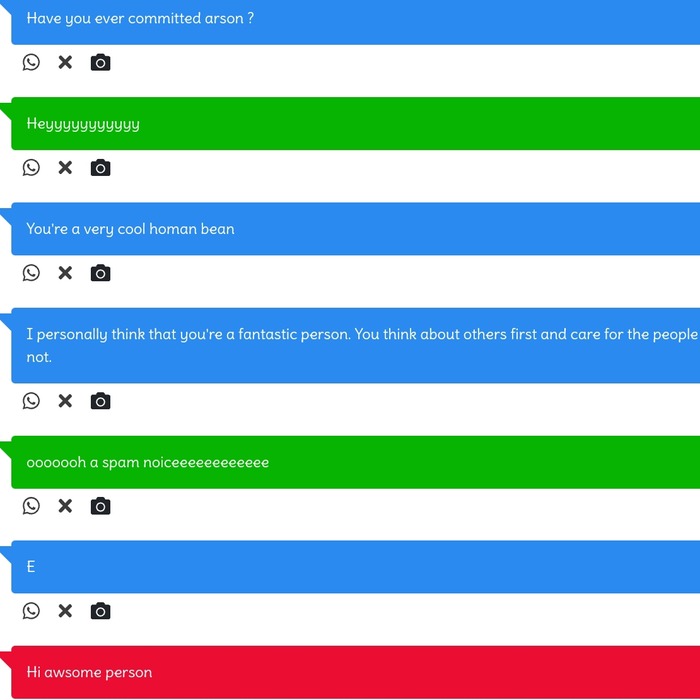
Task: Share 'Have you ever committed arson' via WhatsApp
Action: click(x=31, y=62)
